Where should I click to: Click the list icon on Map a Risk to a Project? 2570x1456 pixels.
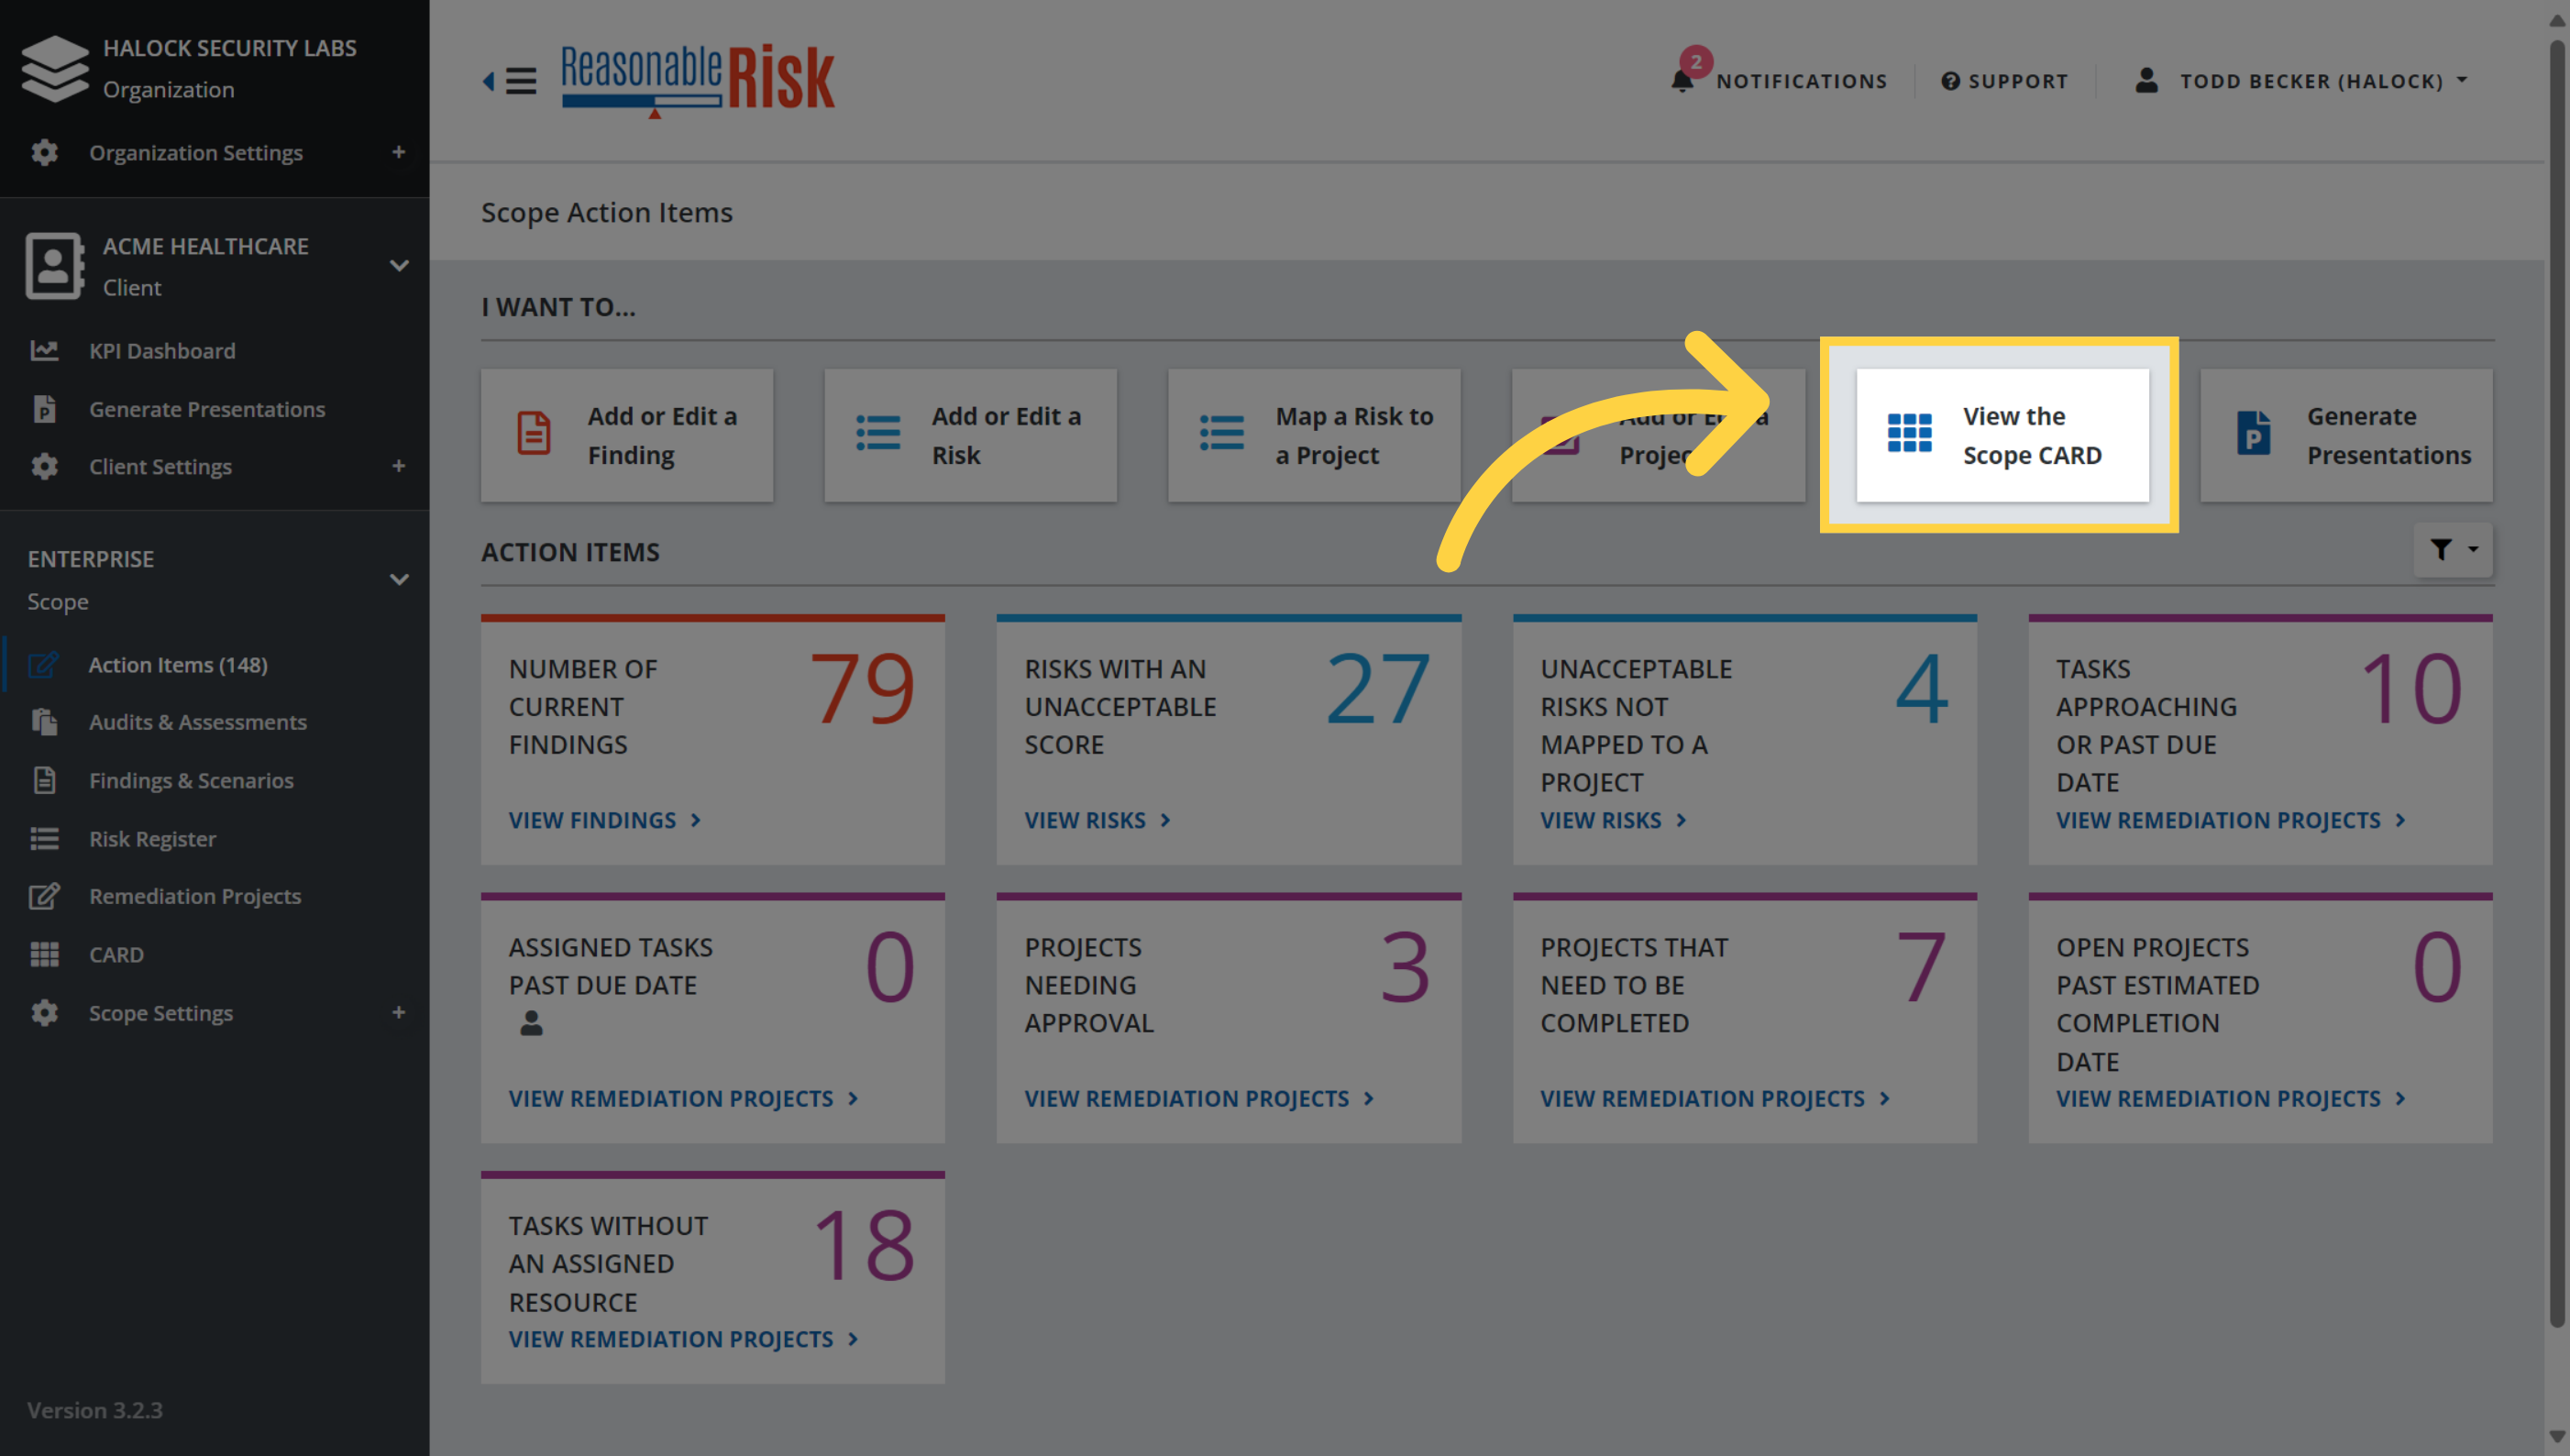1222,434
